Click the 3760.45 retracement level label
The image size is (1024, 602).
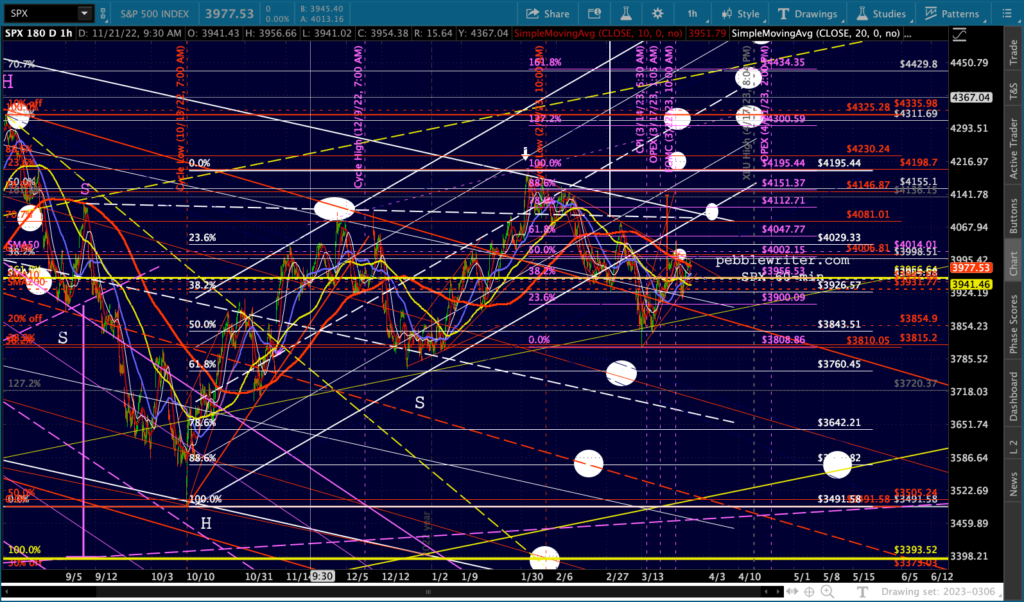click(839, 364)
